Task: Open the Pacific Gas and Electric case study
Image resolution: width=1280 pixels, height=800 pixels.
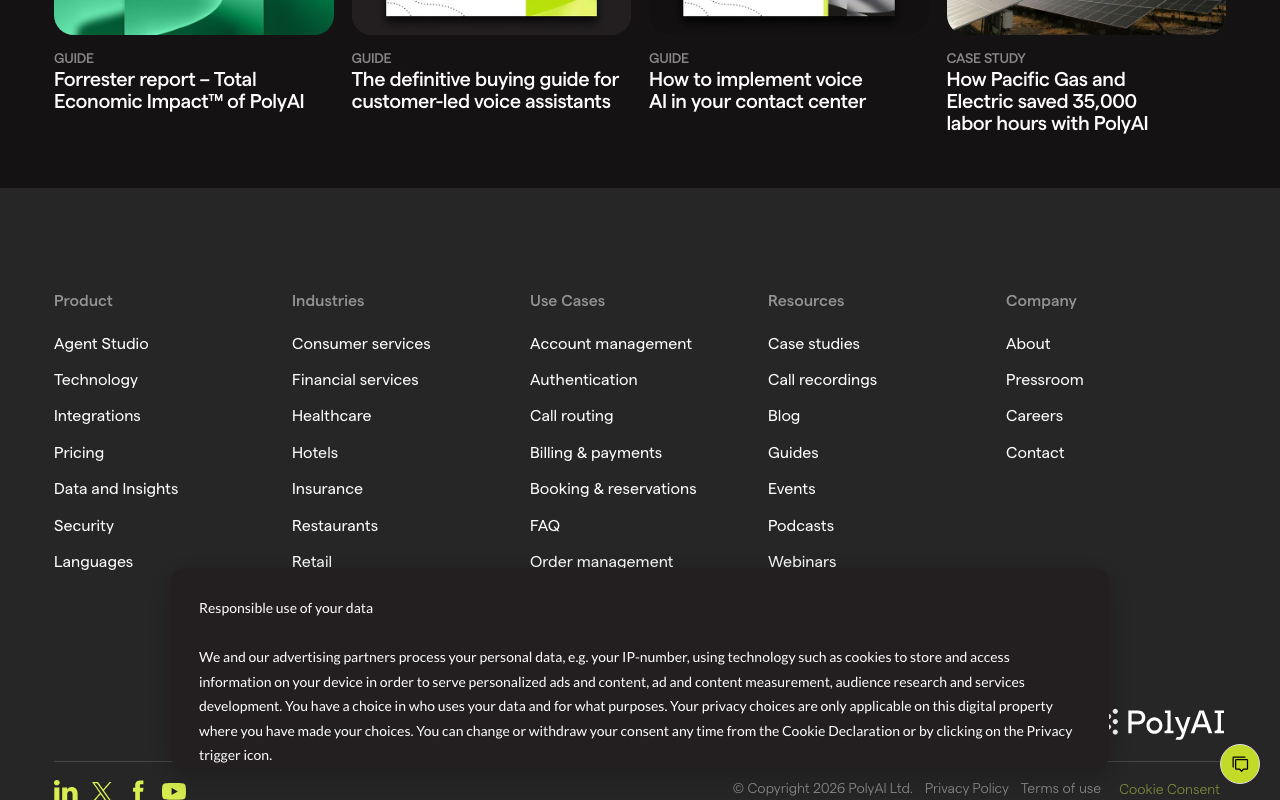Action: click(x=1047, y=102)
